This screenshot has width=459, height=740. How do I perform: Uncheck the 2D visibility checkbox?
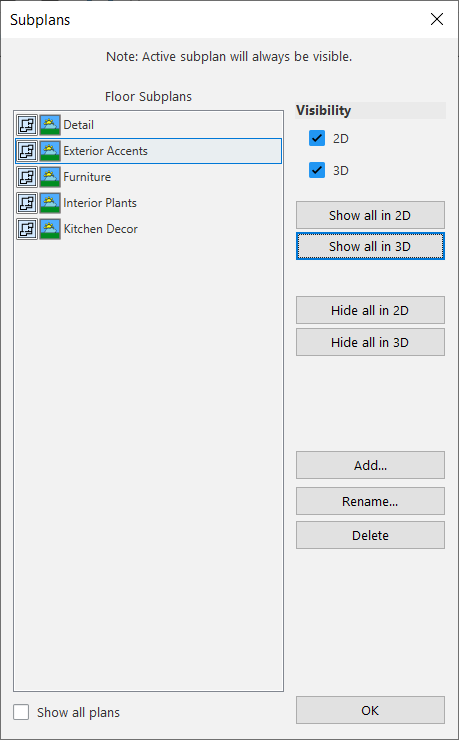pos(317,139)
